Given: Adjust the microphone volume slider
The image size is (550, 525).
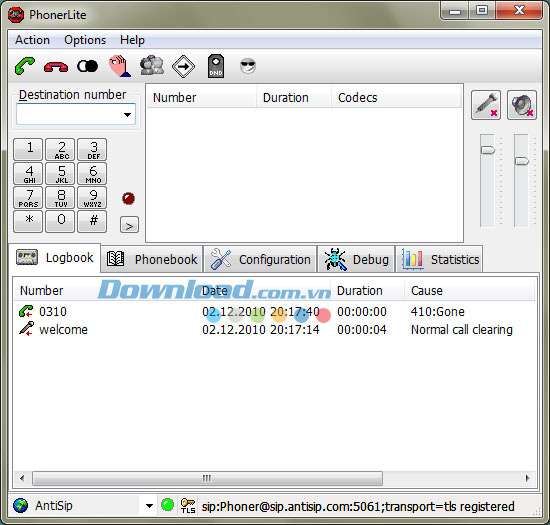Looking at the screenshot, I should [487, 150].
